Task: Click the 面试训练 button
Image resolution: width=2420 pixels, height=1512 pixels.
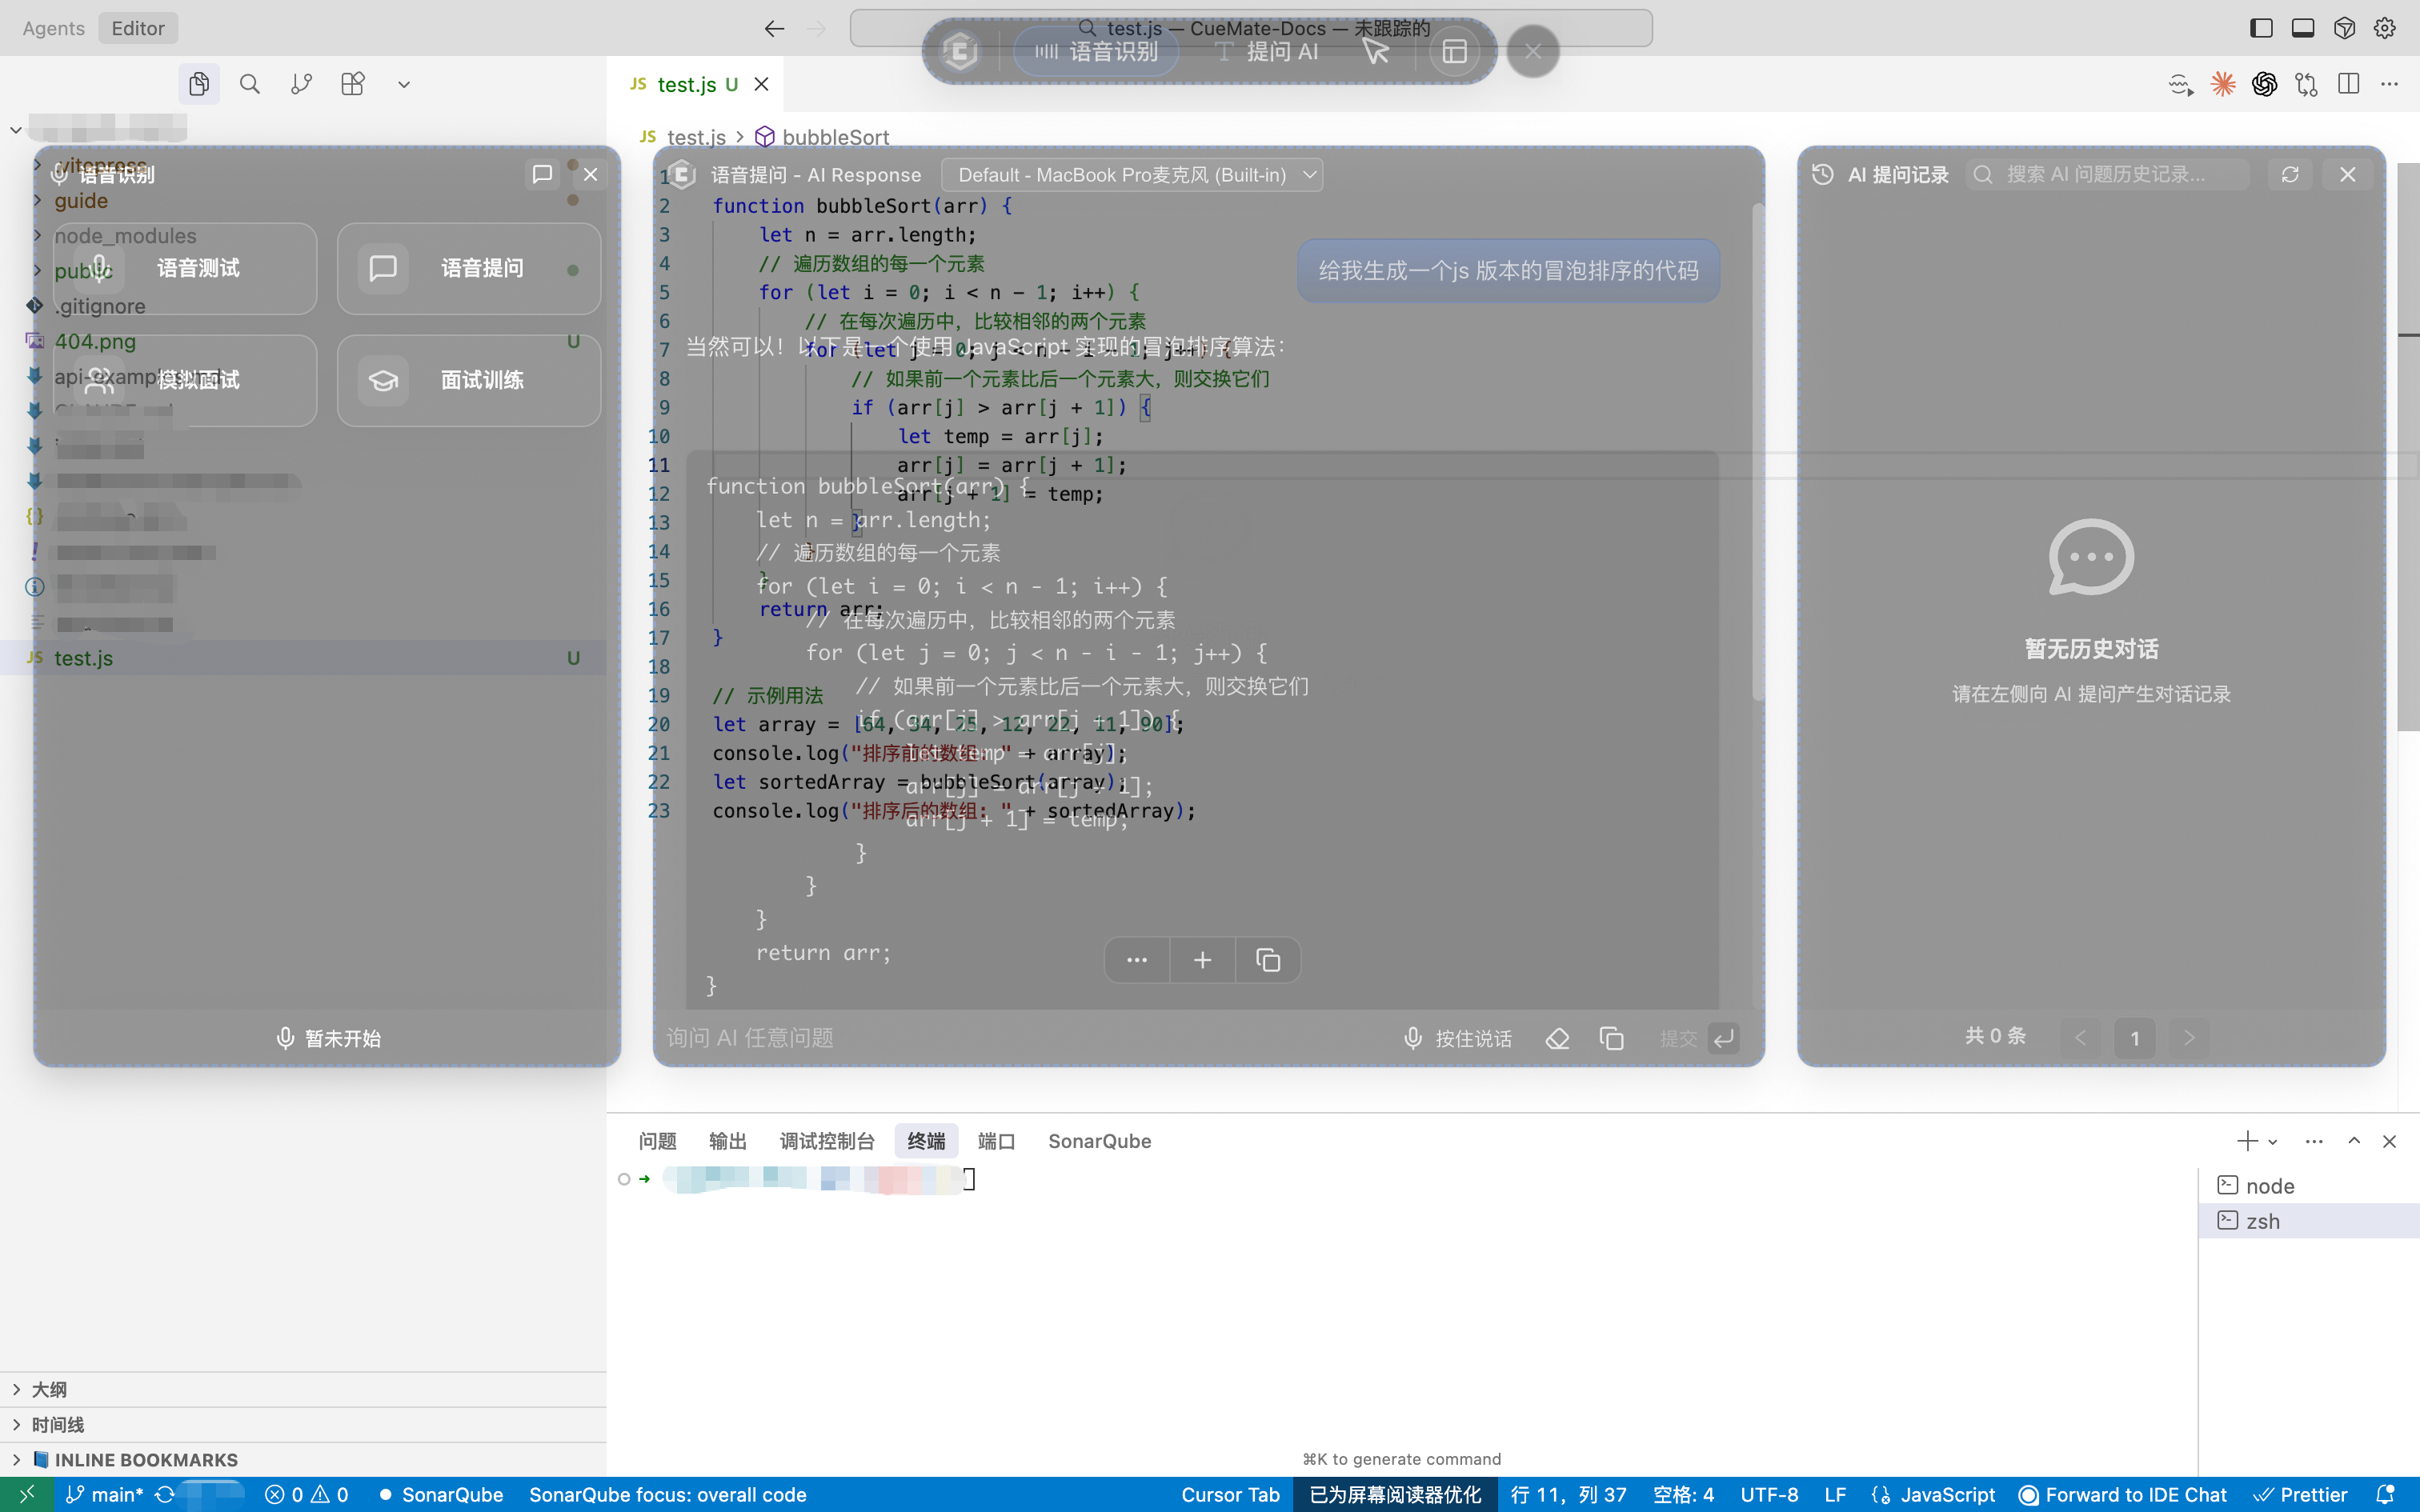Action: (469, 380)
